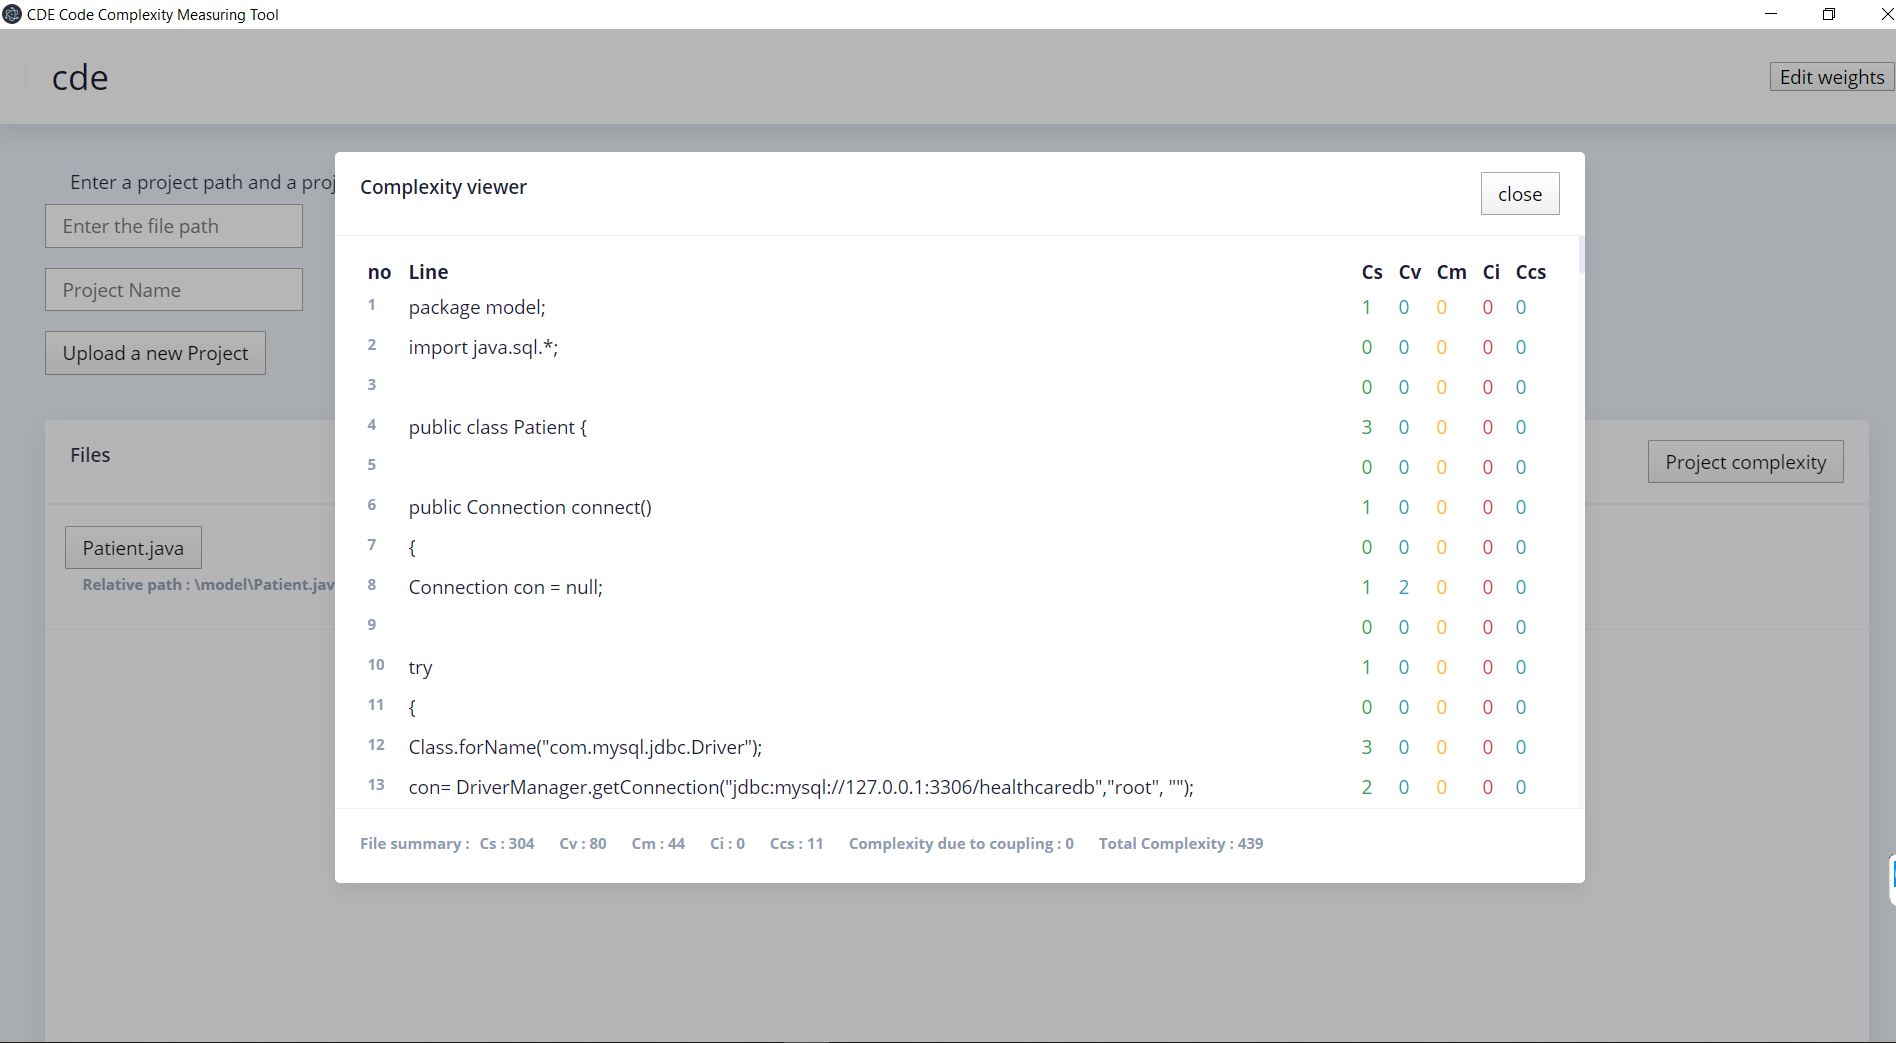Image resolution: width=1896 pixels, height=1043 pixels.
Task: Click the Upload a new Project button
Action: point(154,353)
